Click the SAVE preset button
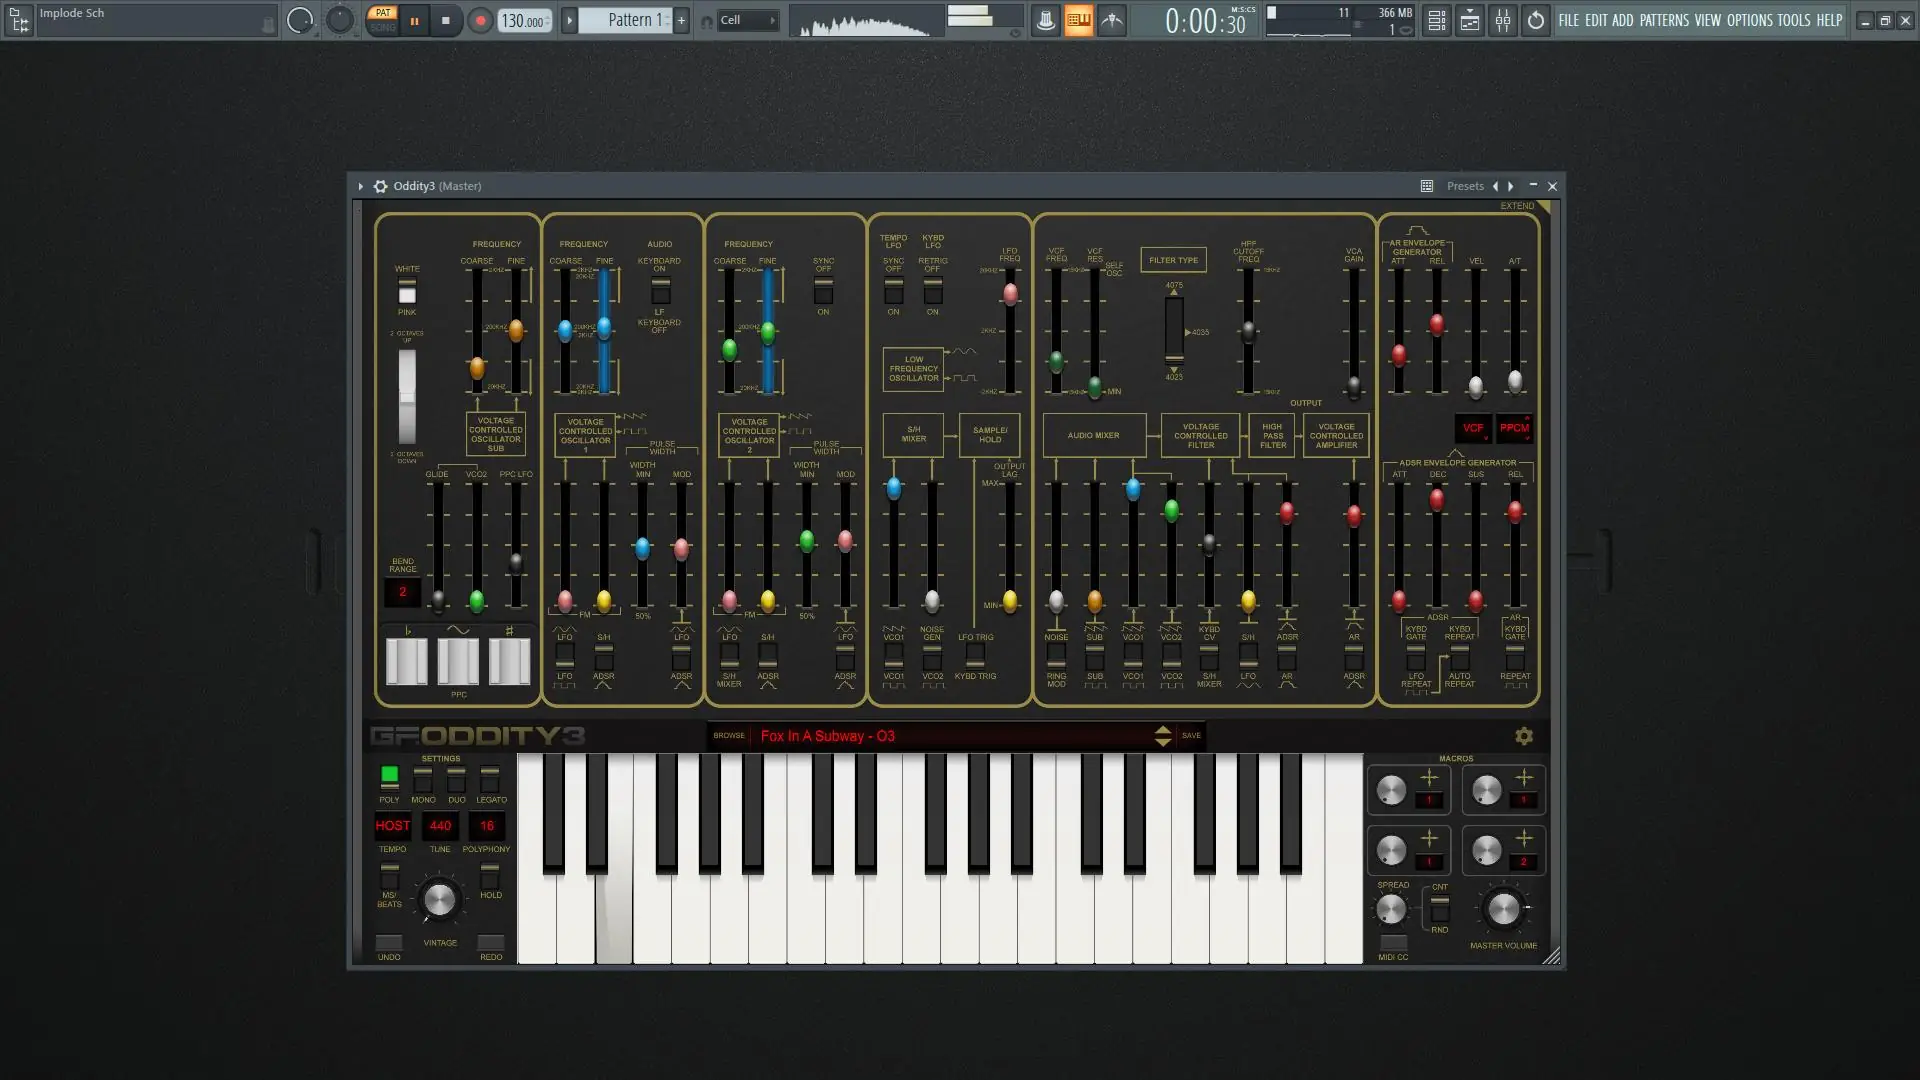Image resolution: width=1920 pixels, height=1080 pixels. coord(1191,736)
